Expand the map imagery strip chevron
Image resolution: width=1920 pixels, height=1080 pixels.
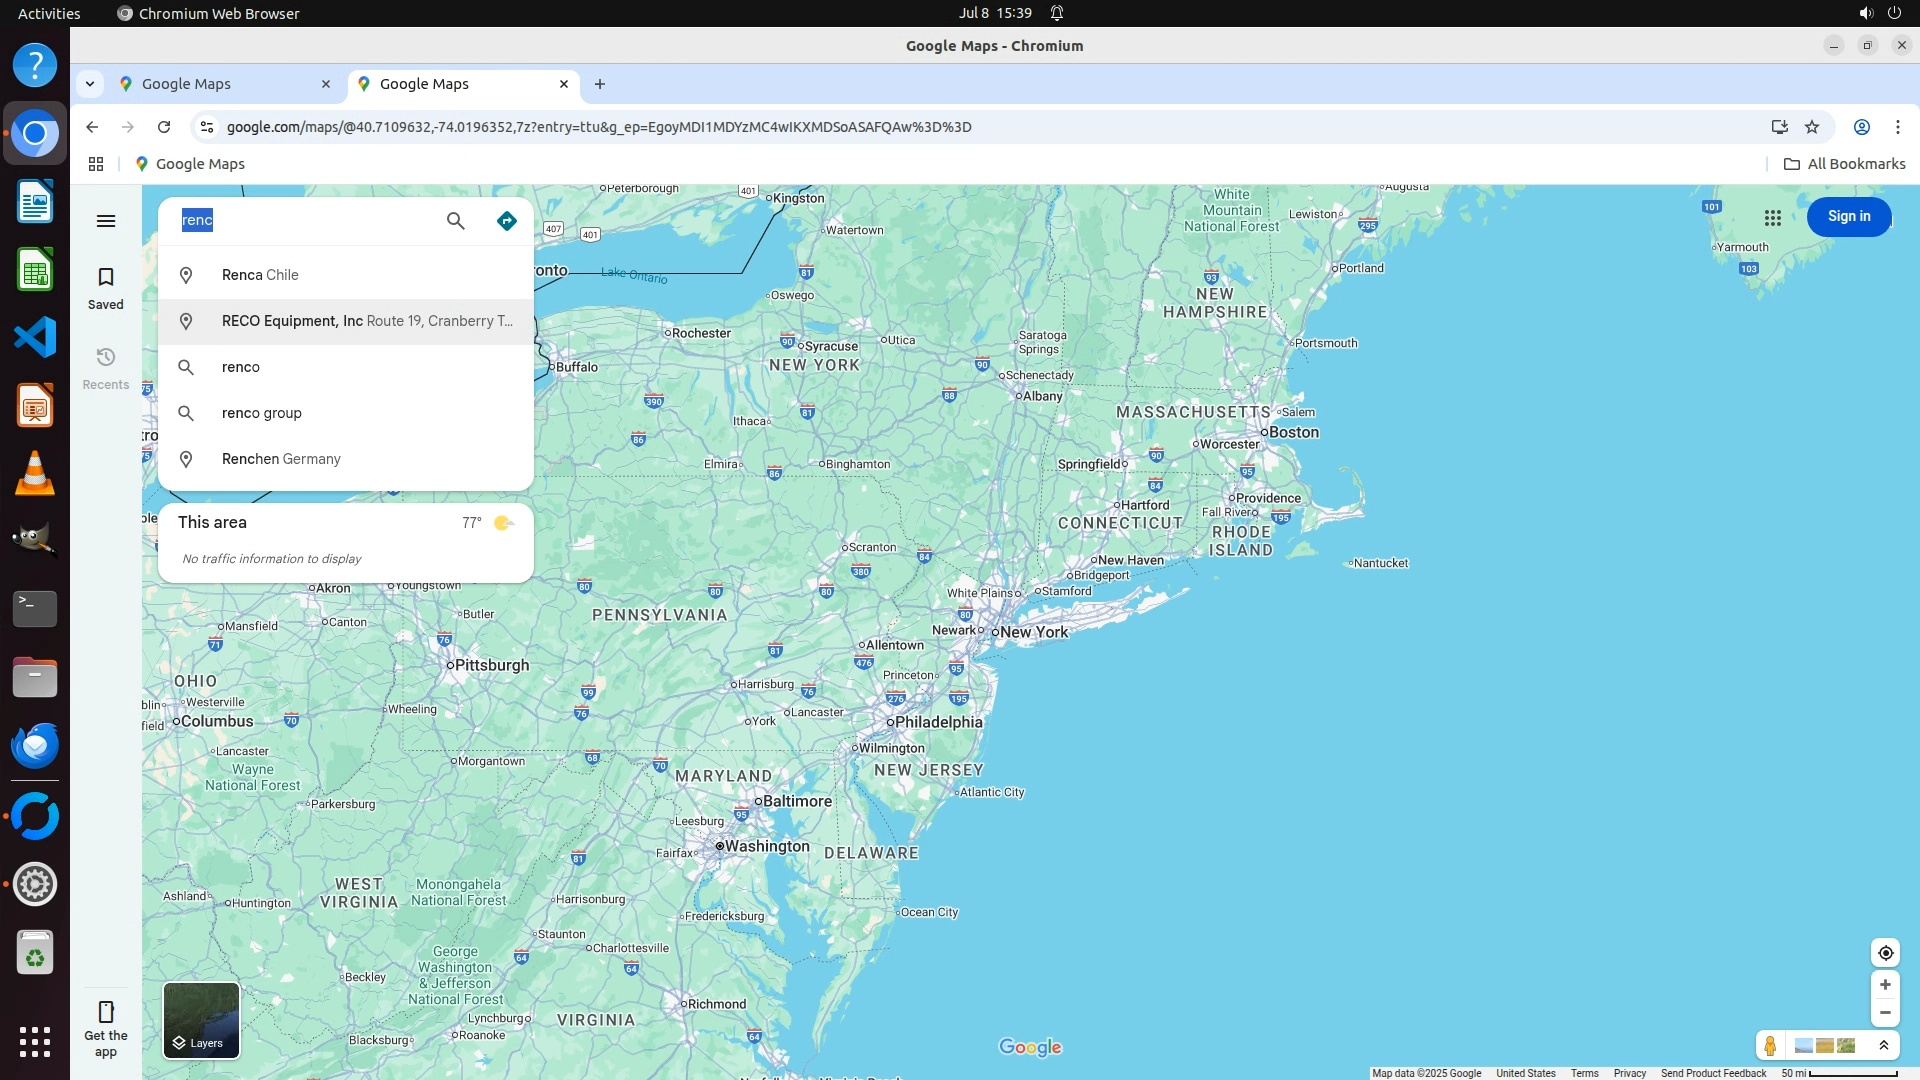(x=1884, y=1046)
